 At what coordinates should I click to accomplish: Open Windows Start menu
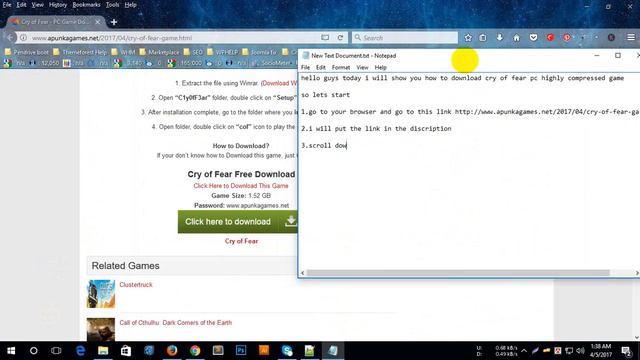11,351
